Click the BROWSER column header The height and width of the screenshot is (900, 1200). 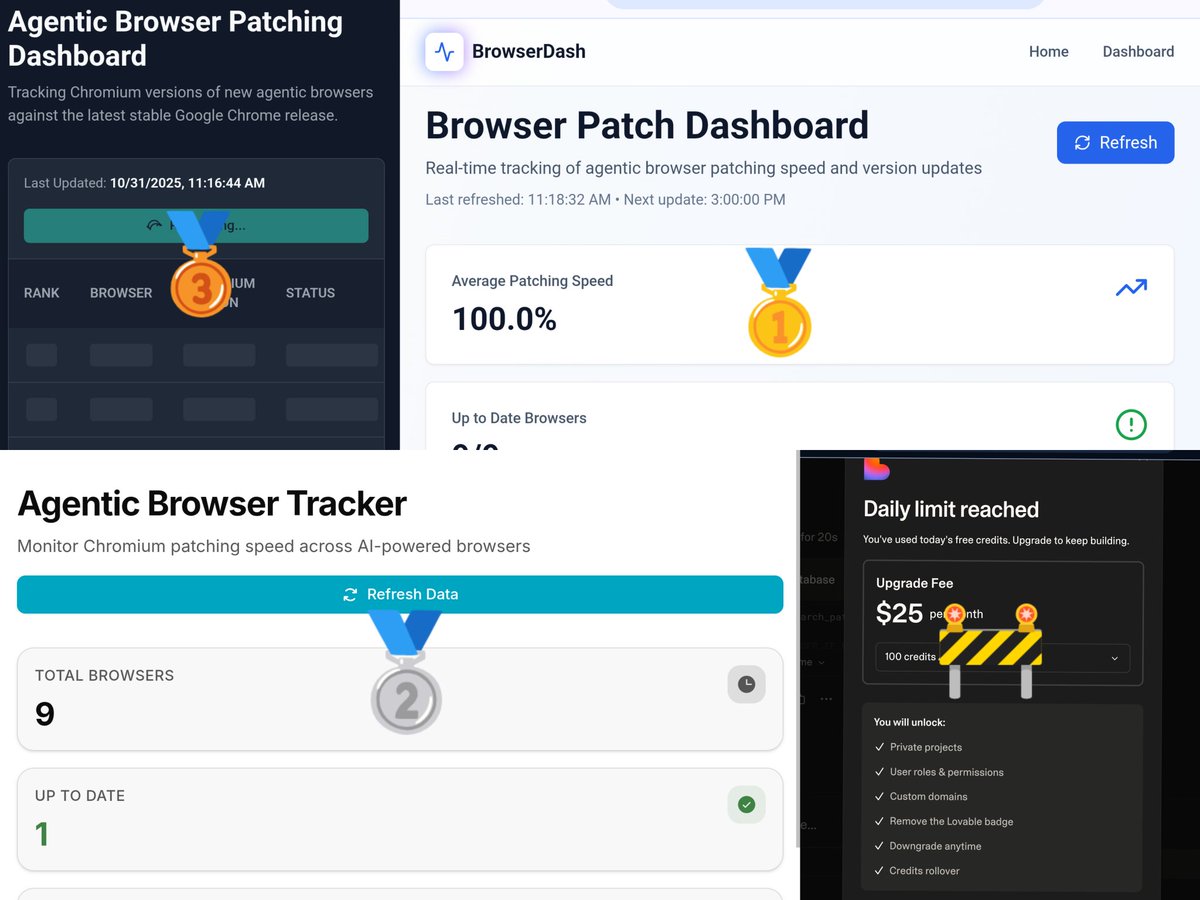[x=121, y=293]
